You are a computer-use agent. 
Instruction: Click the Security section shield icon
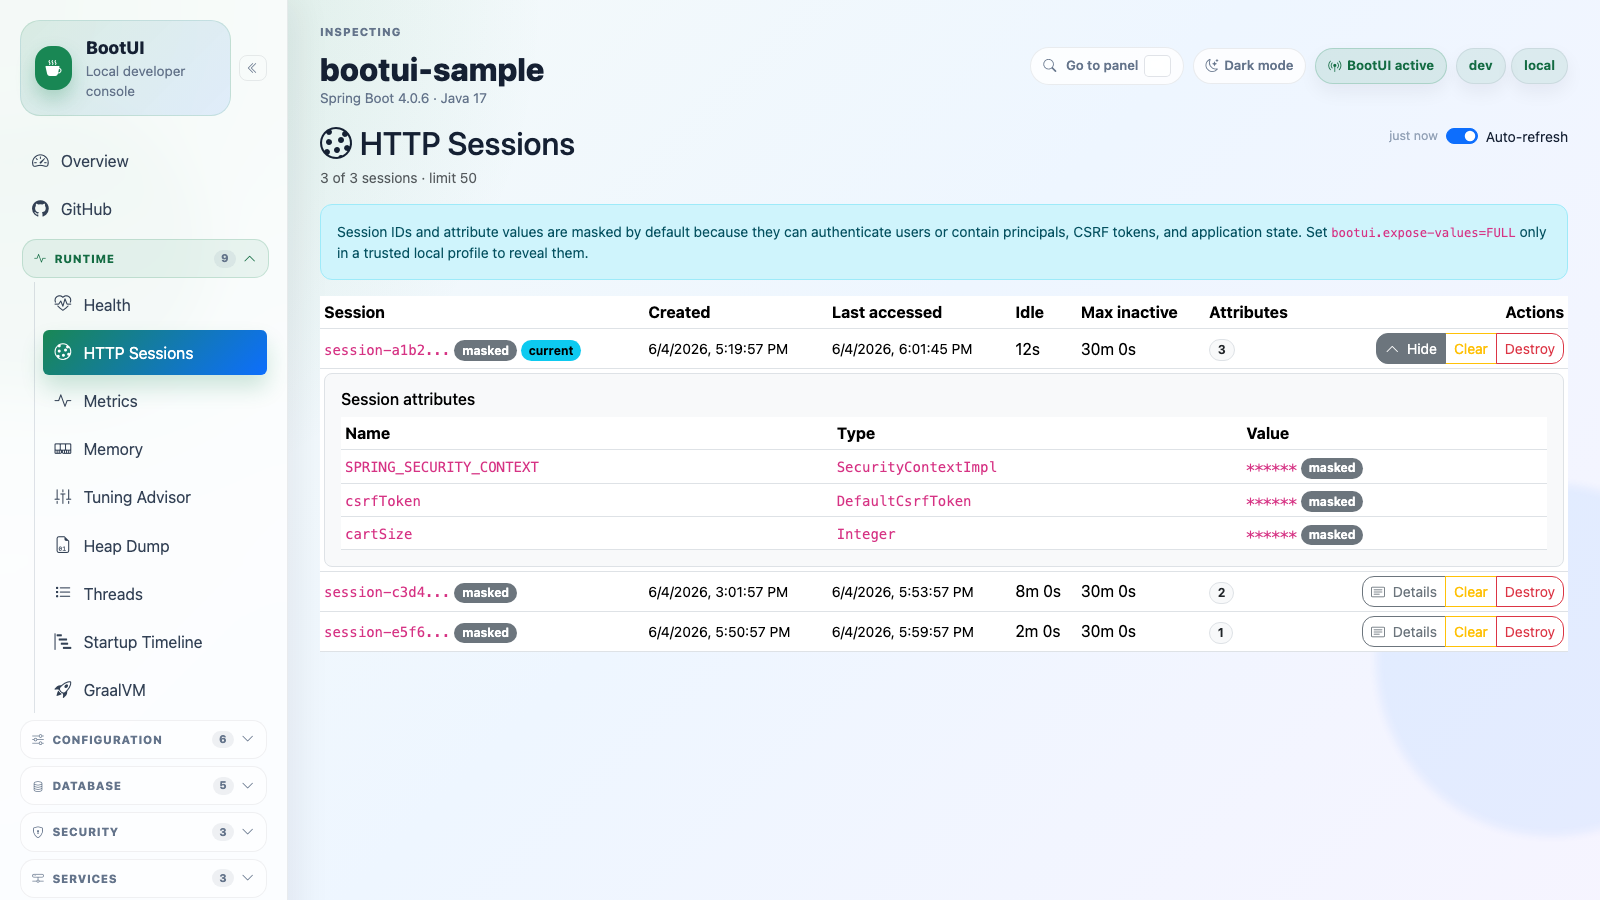38,832
